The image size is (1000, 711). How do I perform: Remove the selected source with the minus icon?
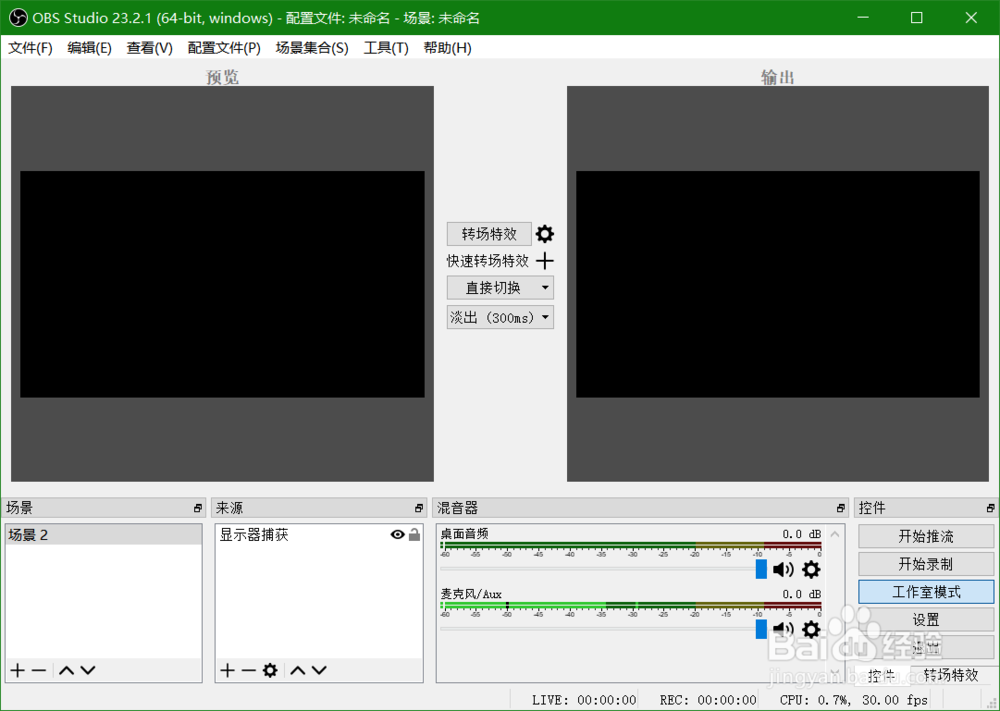click(249, 670)
